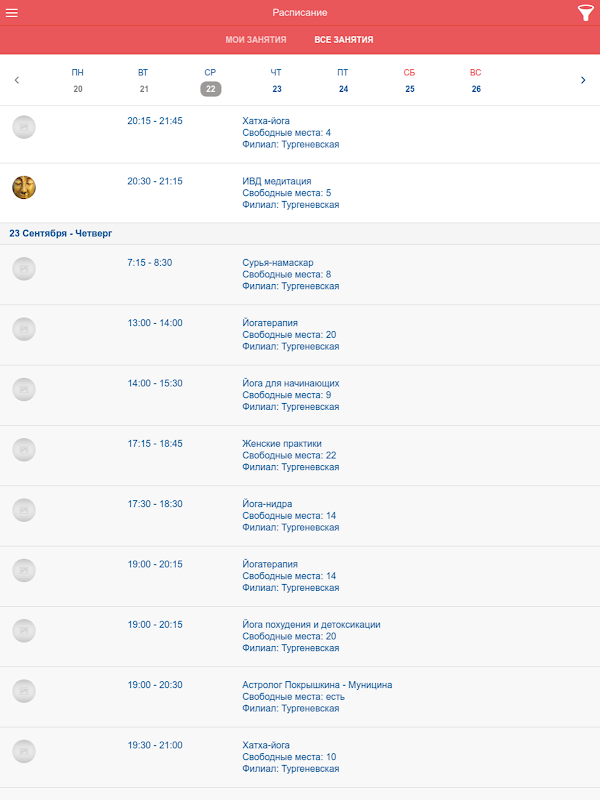Select Saturday 25 in the week strip
This screenshot has height=800, width=600.
click(x=410, y=81)
